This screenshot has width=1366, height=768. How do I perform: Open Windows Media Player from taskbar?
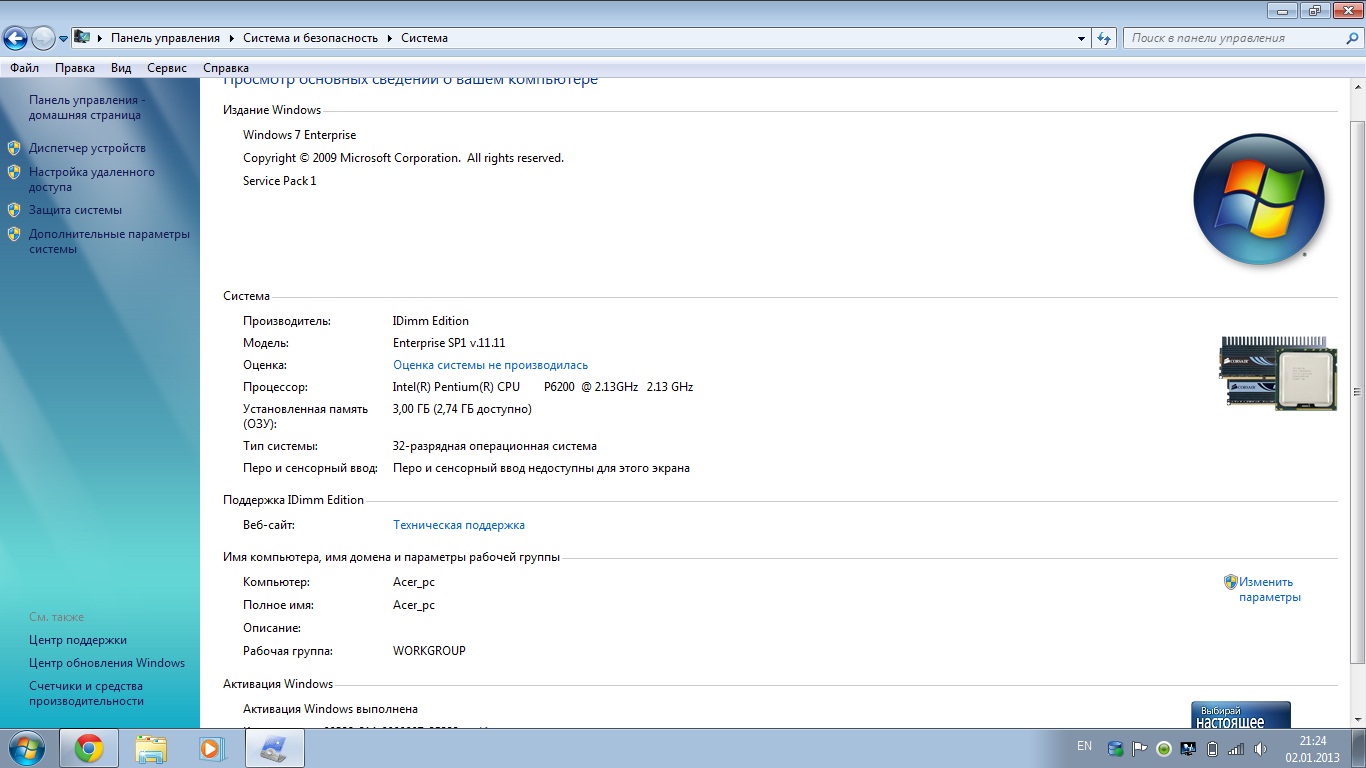click(212, 748)
